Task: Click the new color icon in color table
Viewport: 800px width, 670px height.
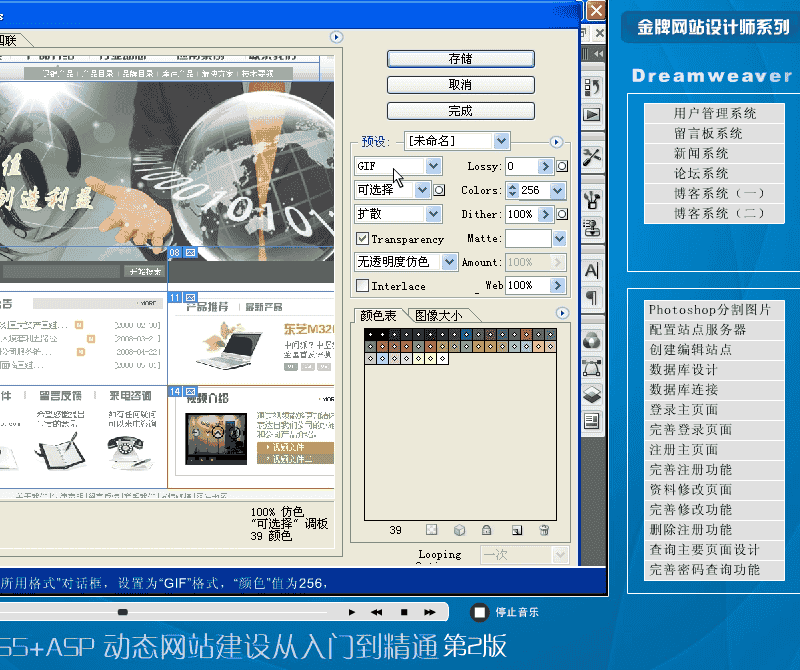Action: (517, 530)
